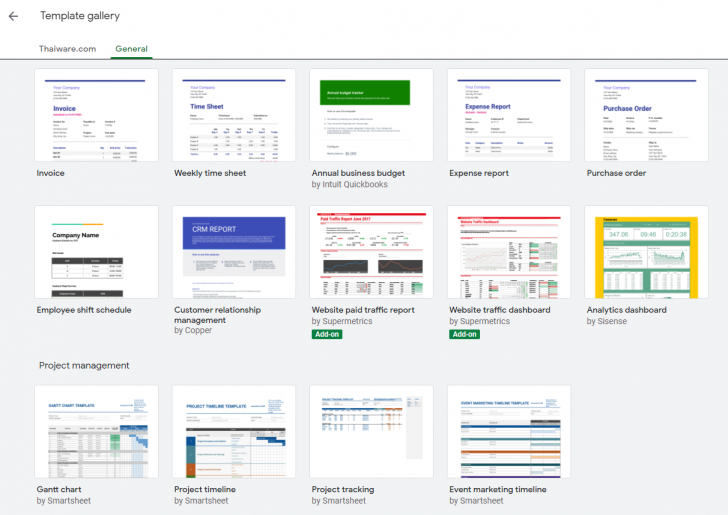Select the General tab

click(131, 49)
